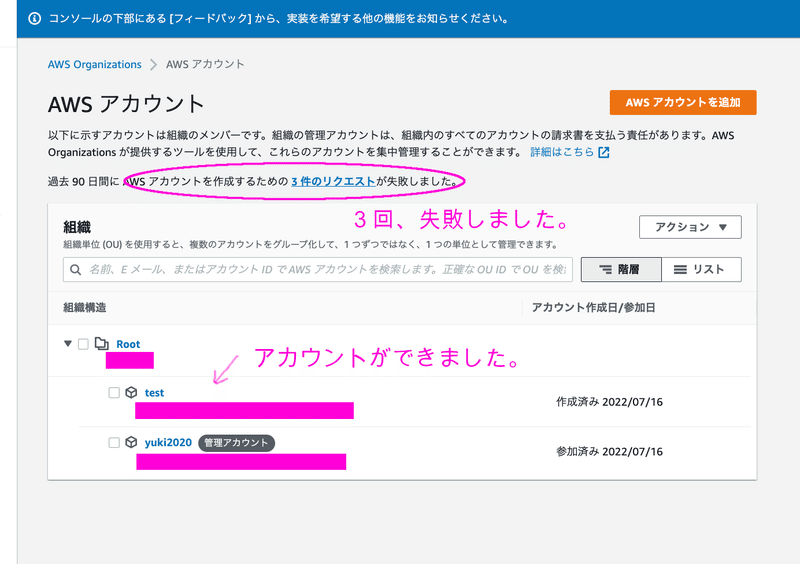800x564 pixels.
Task: Open the 詳細はこちら link
Action: tap(562, 152)
